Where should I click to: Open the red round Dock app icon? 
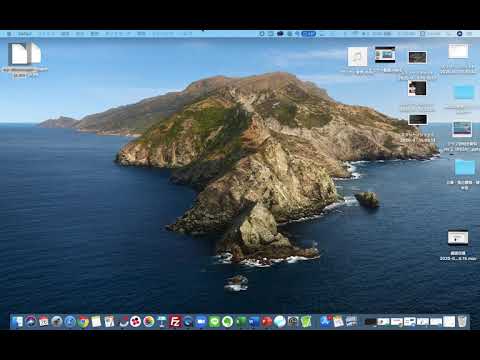pyautogui.click(x=267, y=322)
